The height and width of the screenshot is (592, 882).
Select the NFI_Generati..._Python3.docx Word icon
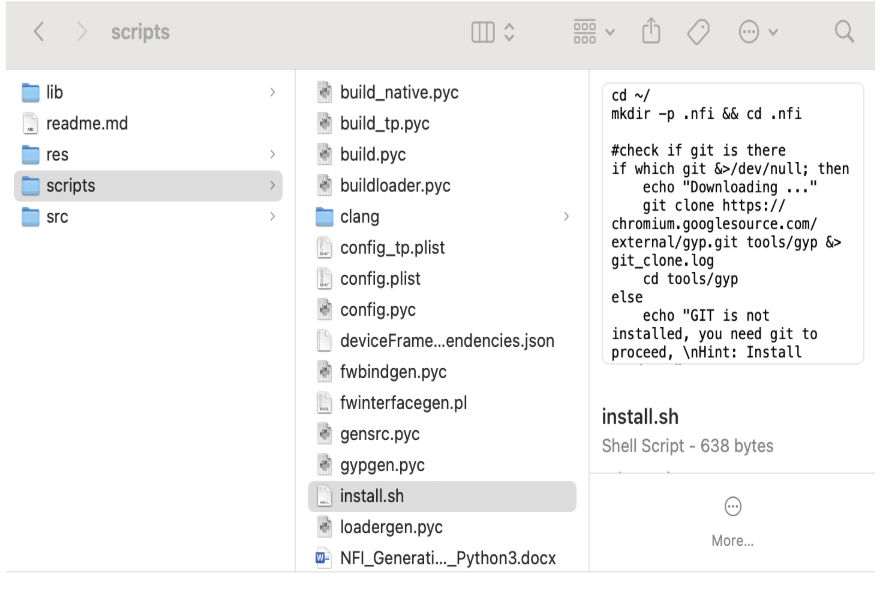click(x=323, y=558)
